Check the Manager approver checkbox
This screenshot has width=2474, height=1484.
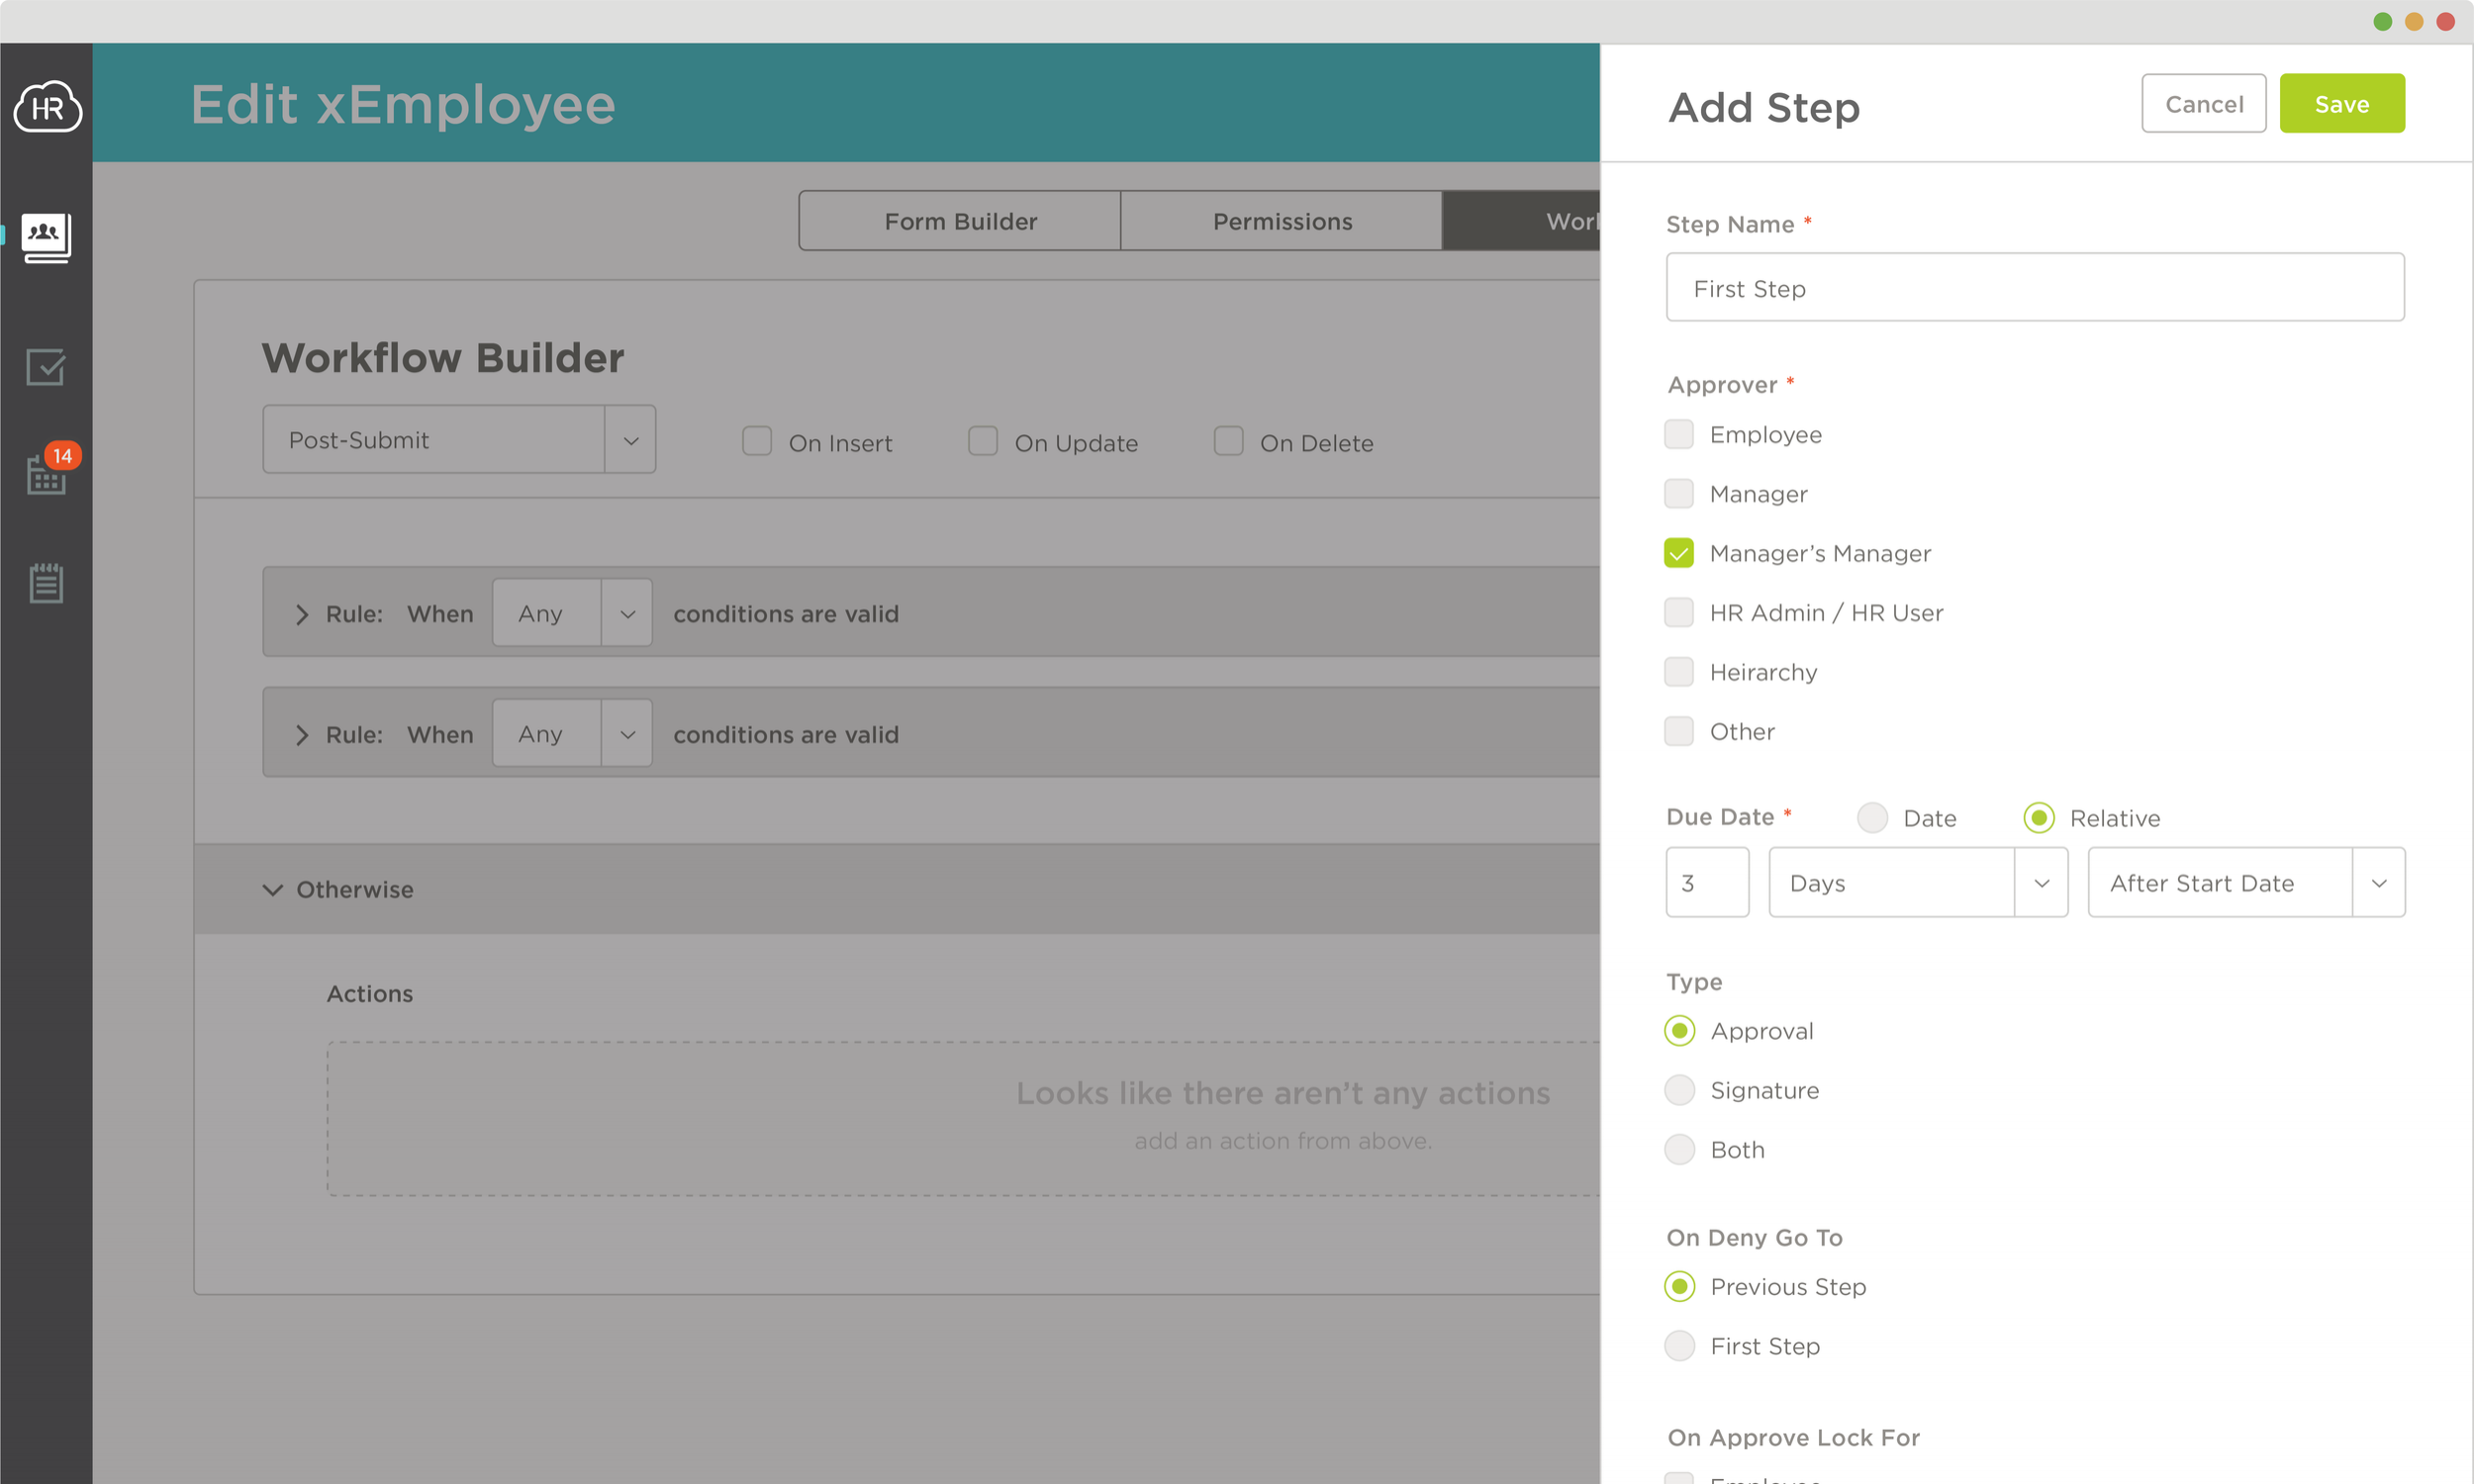pos(1679,493)
